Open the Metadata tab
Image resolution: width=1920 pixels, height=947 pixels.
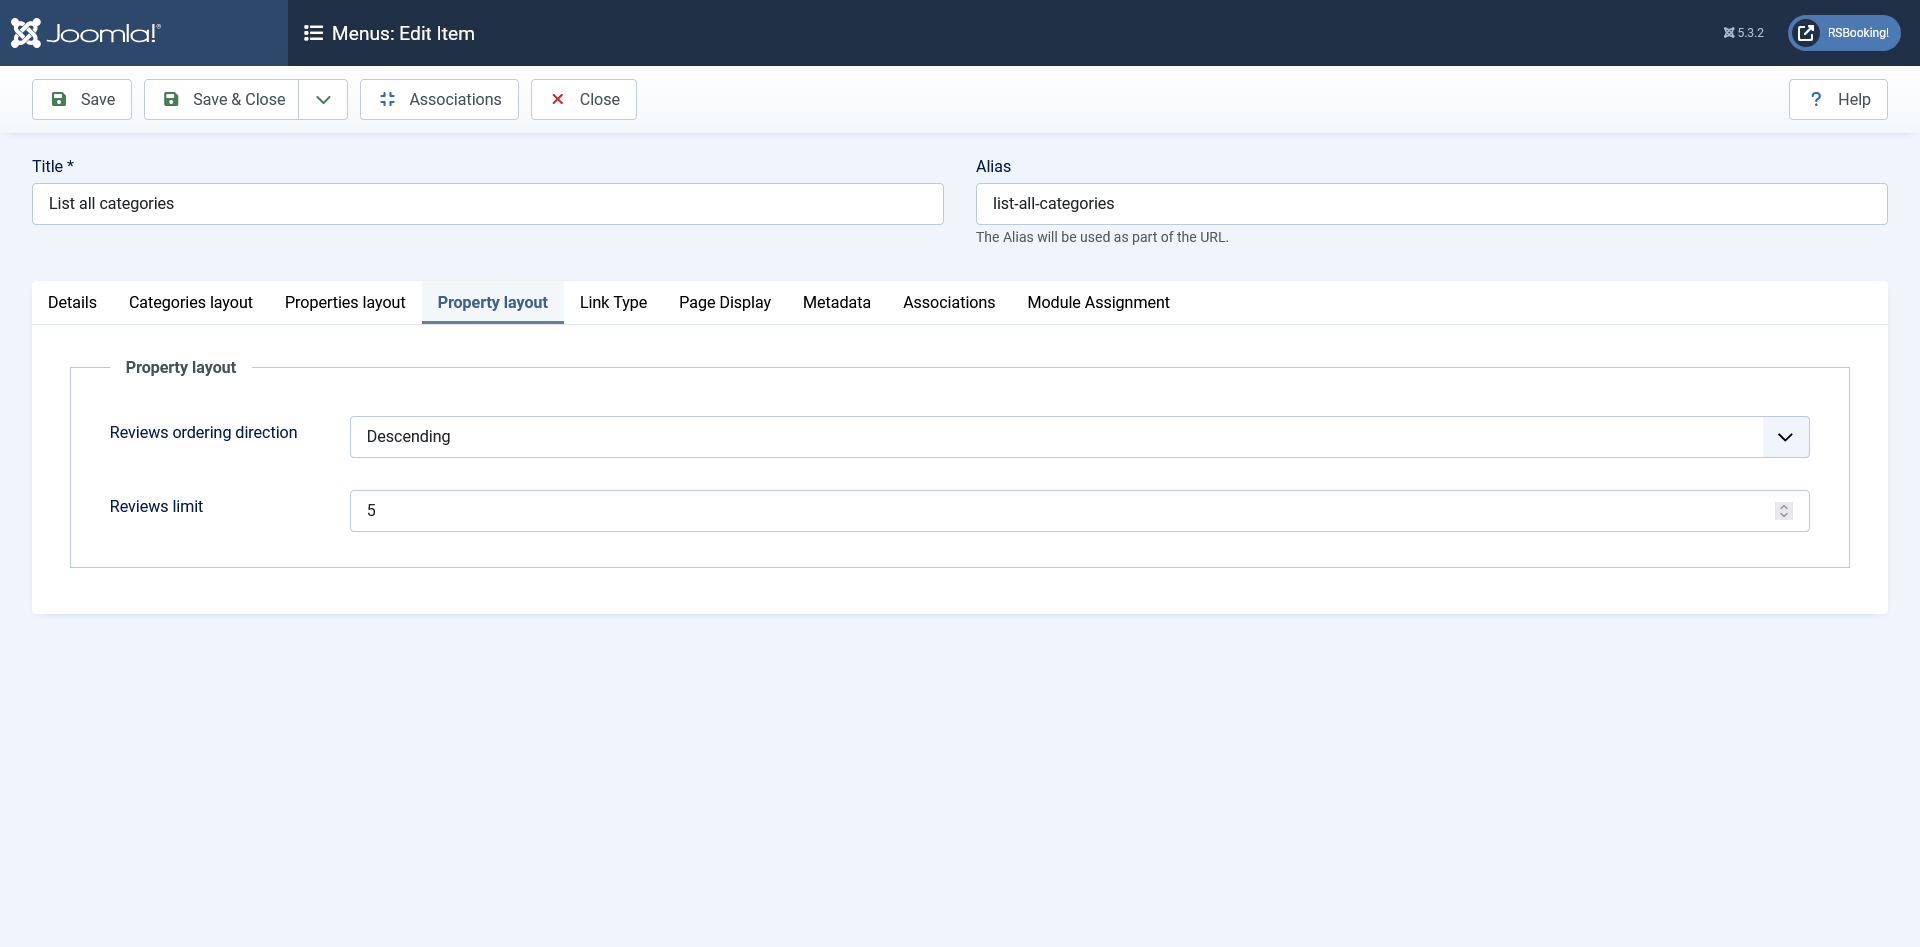point(837,302)
